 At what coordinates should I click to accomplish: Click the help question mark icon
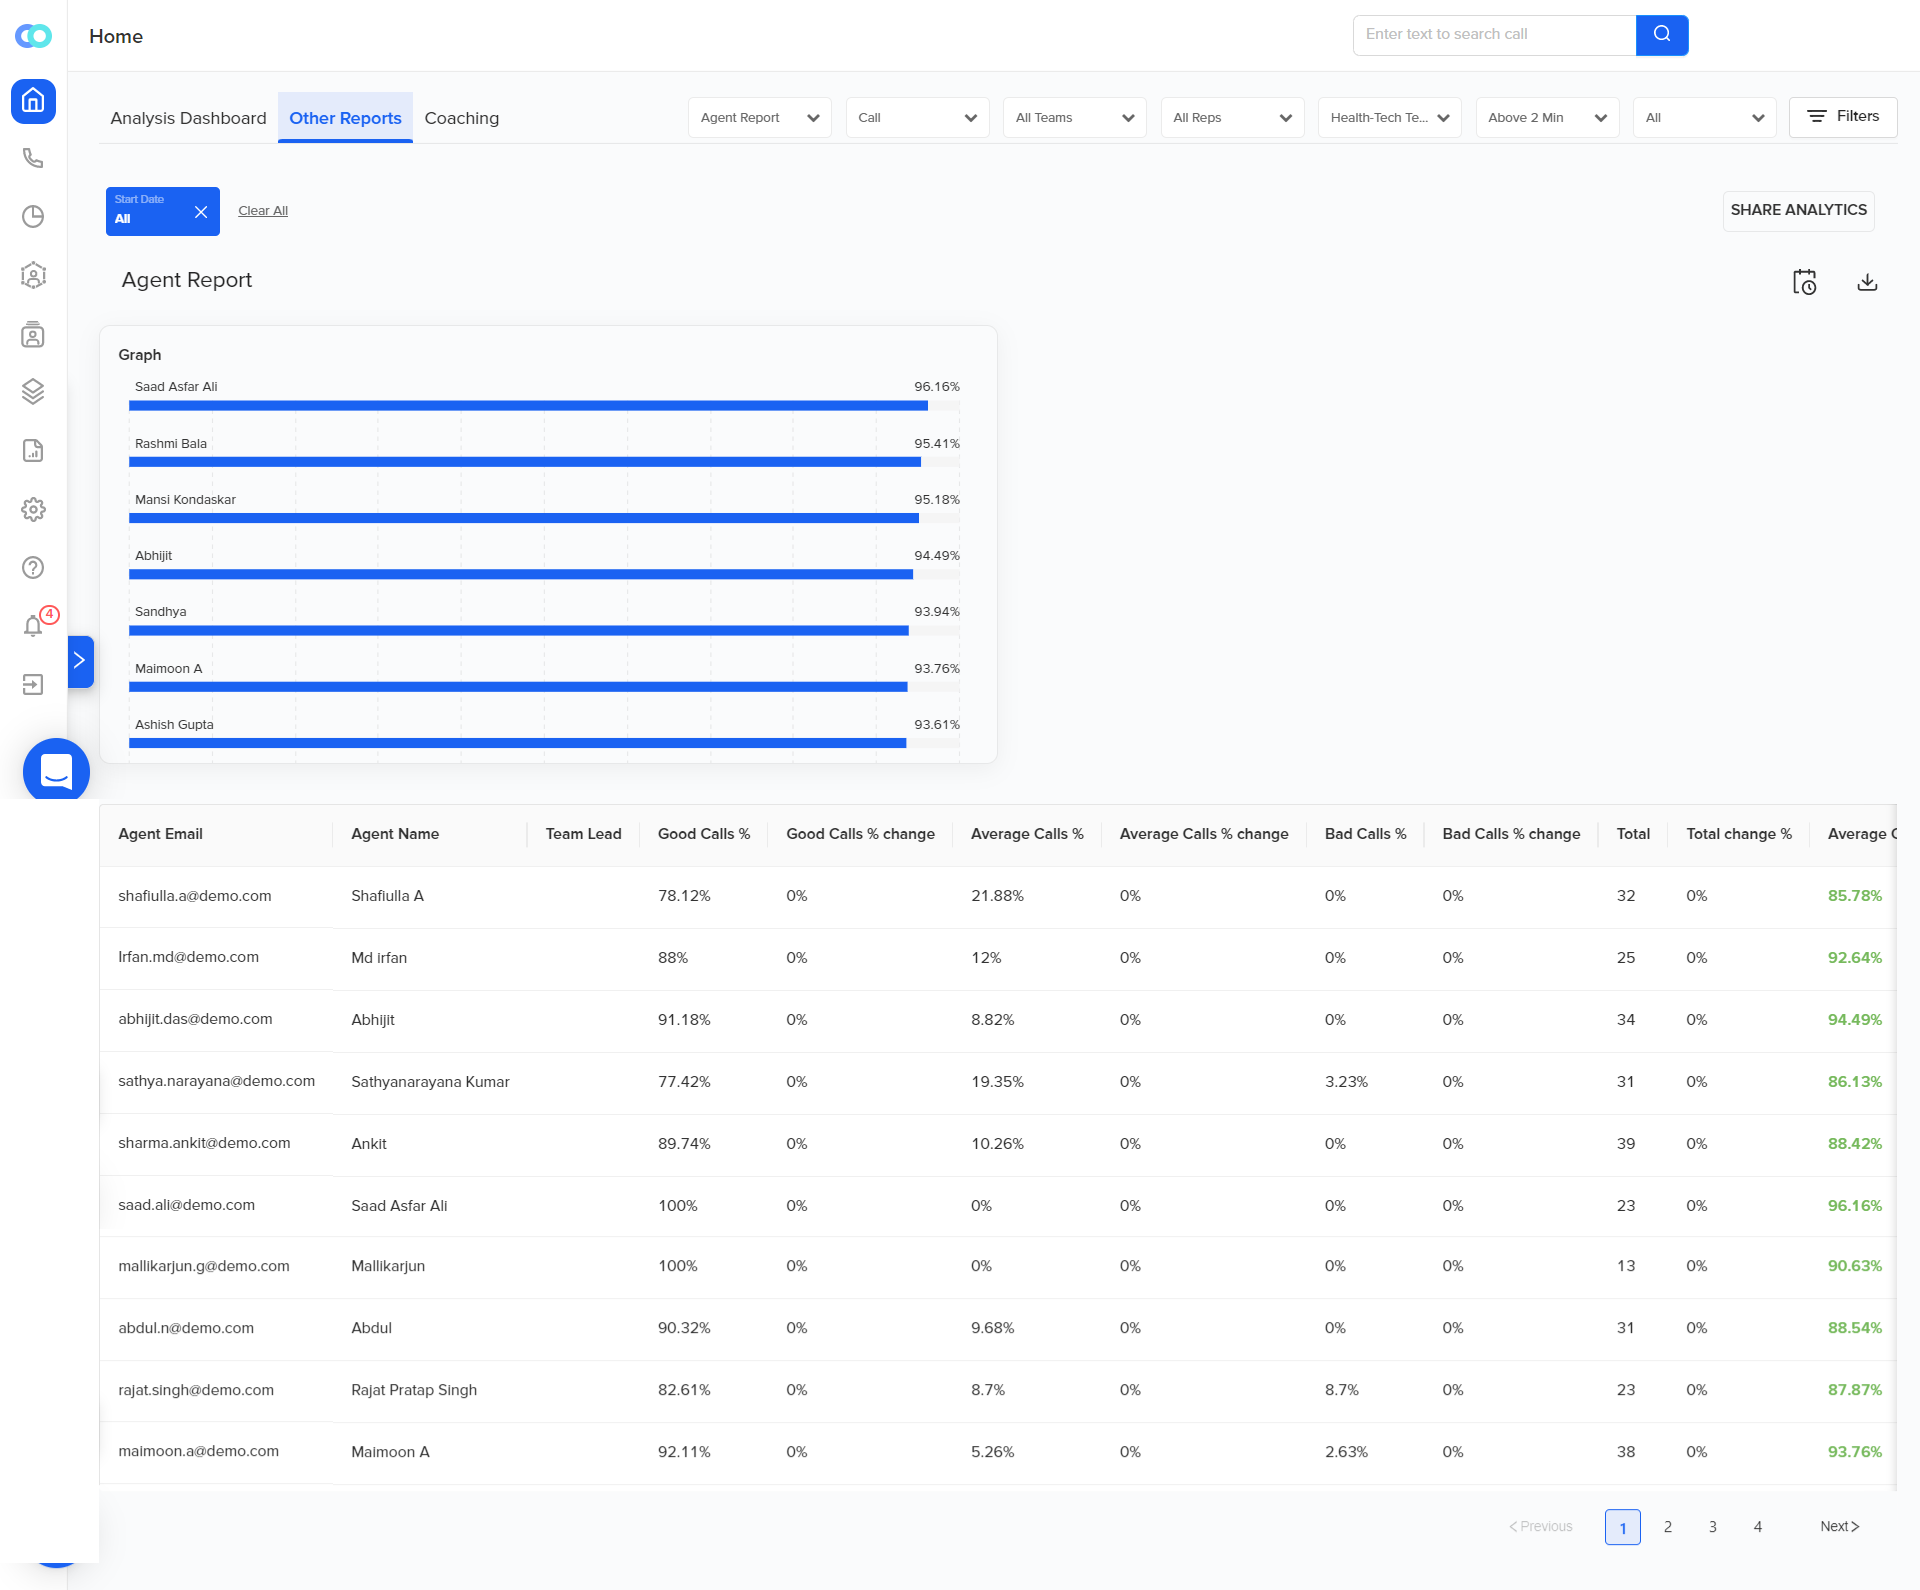tap(33, 568)
